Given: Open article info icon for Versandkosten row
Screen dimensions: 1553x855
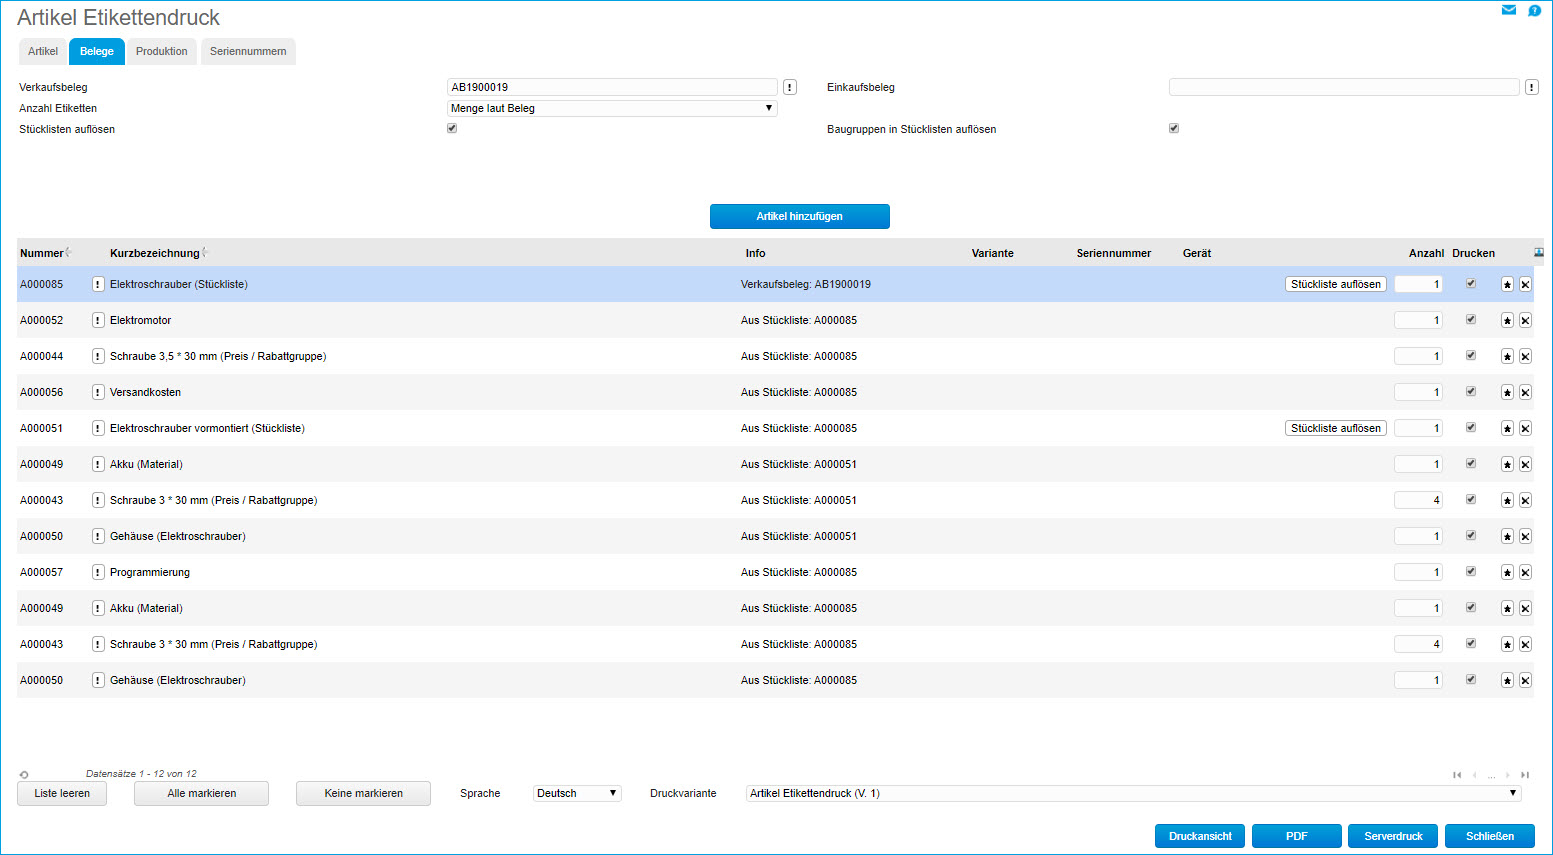Looking at the screenshot, I should click(x=98, y=392).
